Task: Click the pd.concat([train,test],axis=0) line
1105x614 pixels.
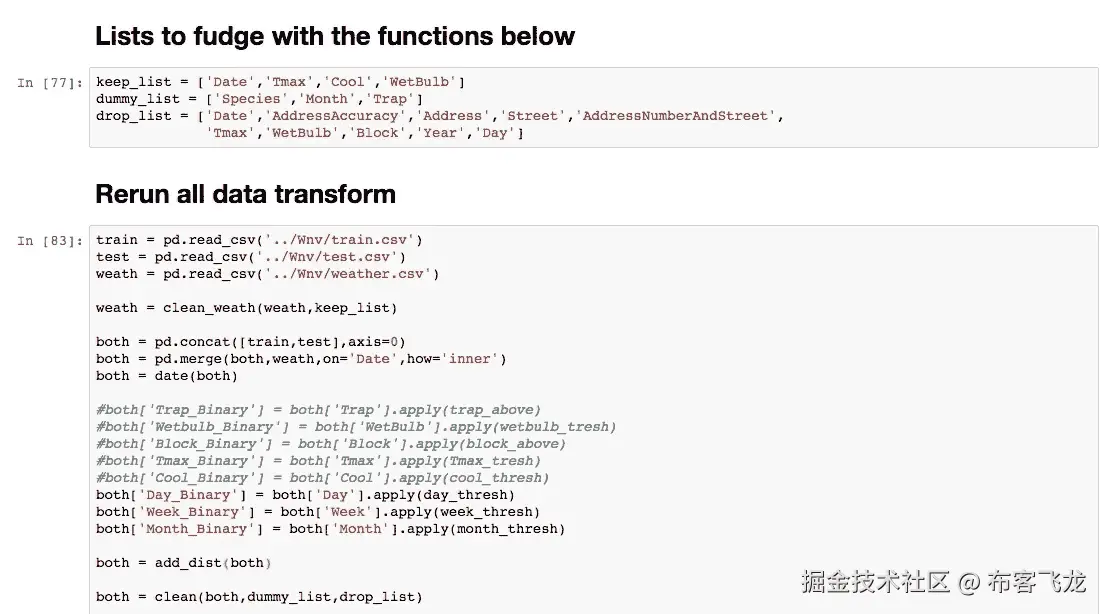Action: click(x=250, y=342)
